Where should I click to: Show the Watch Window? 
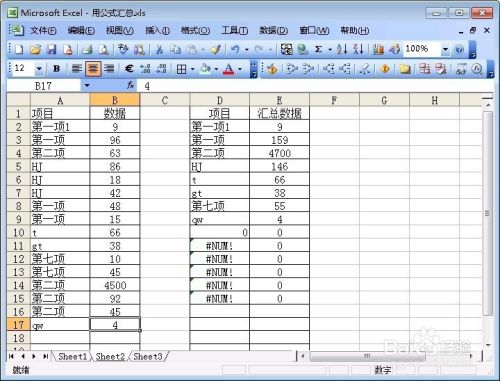[x=461, y=69]
